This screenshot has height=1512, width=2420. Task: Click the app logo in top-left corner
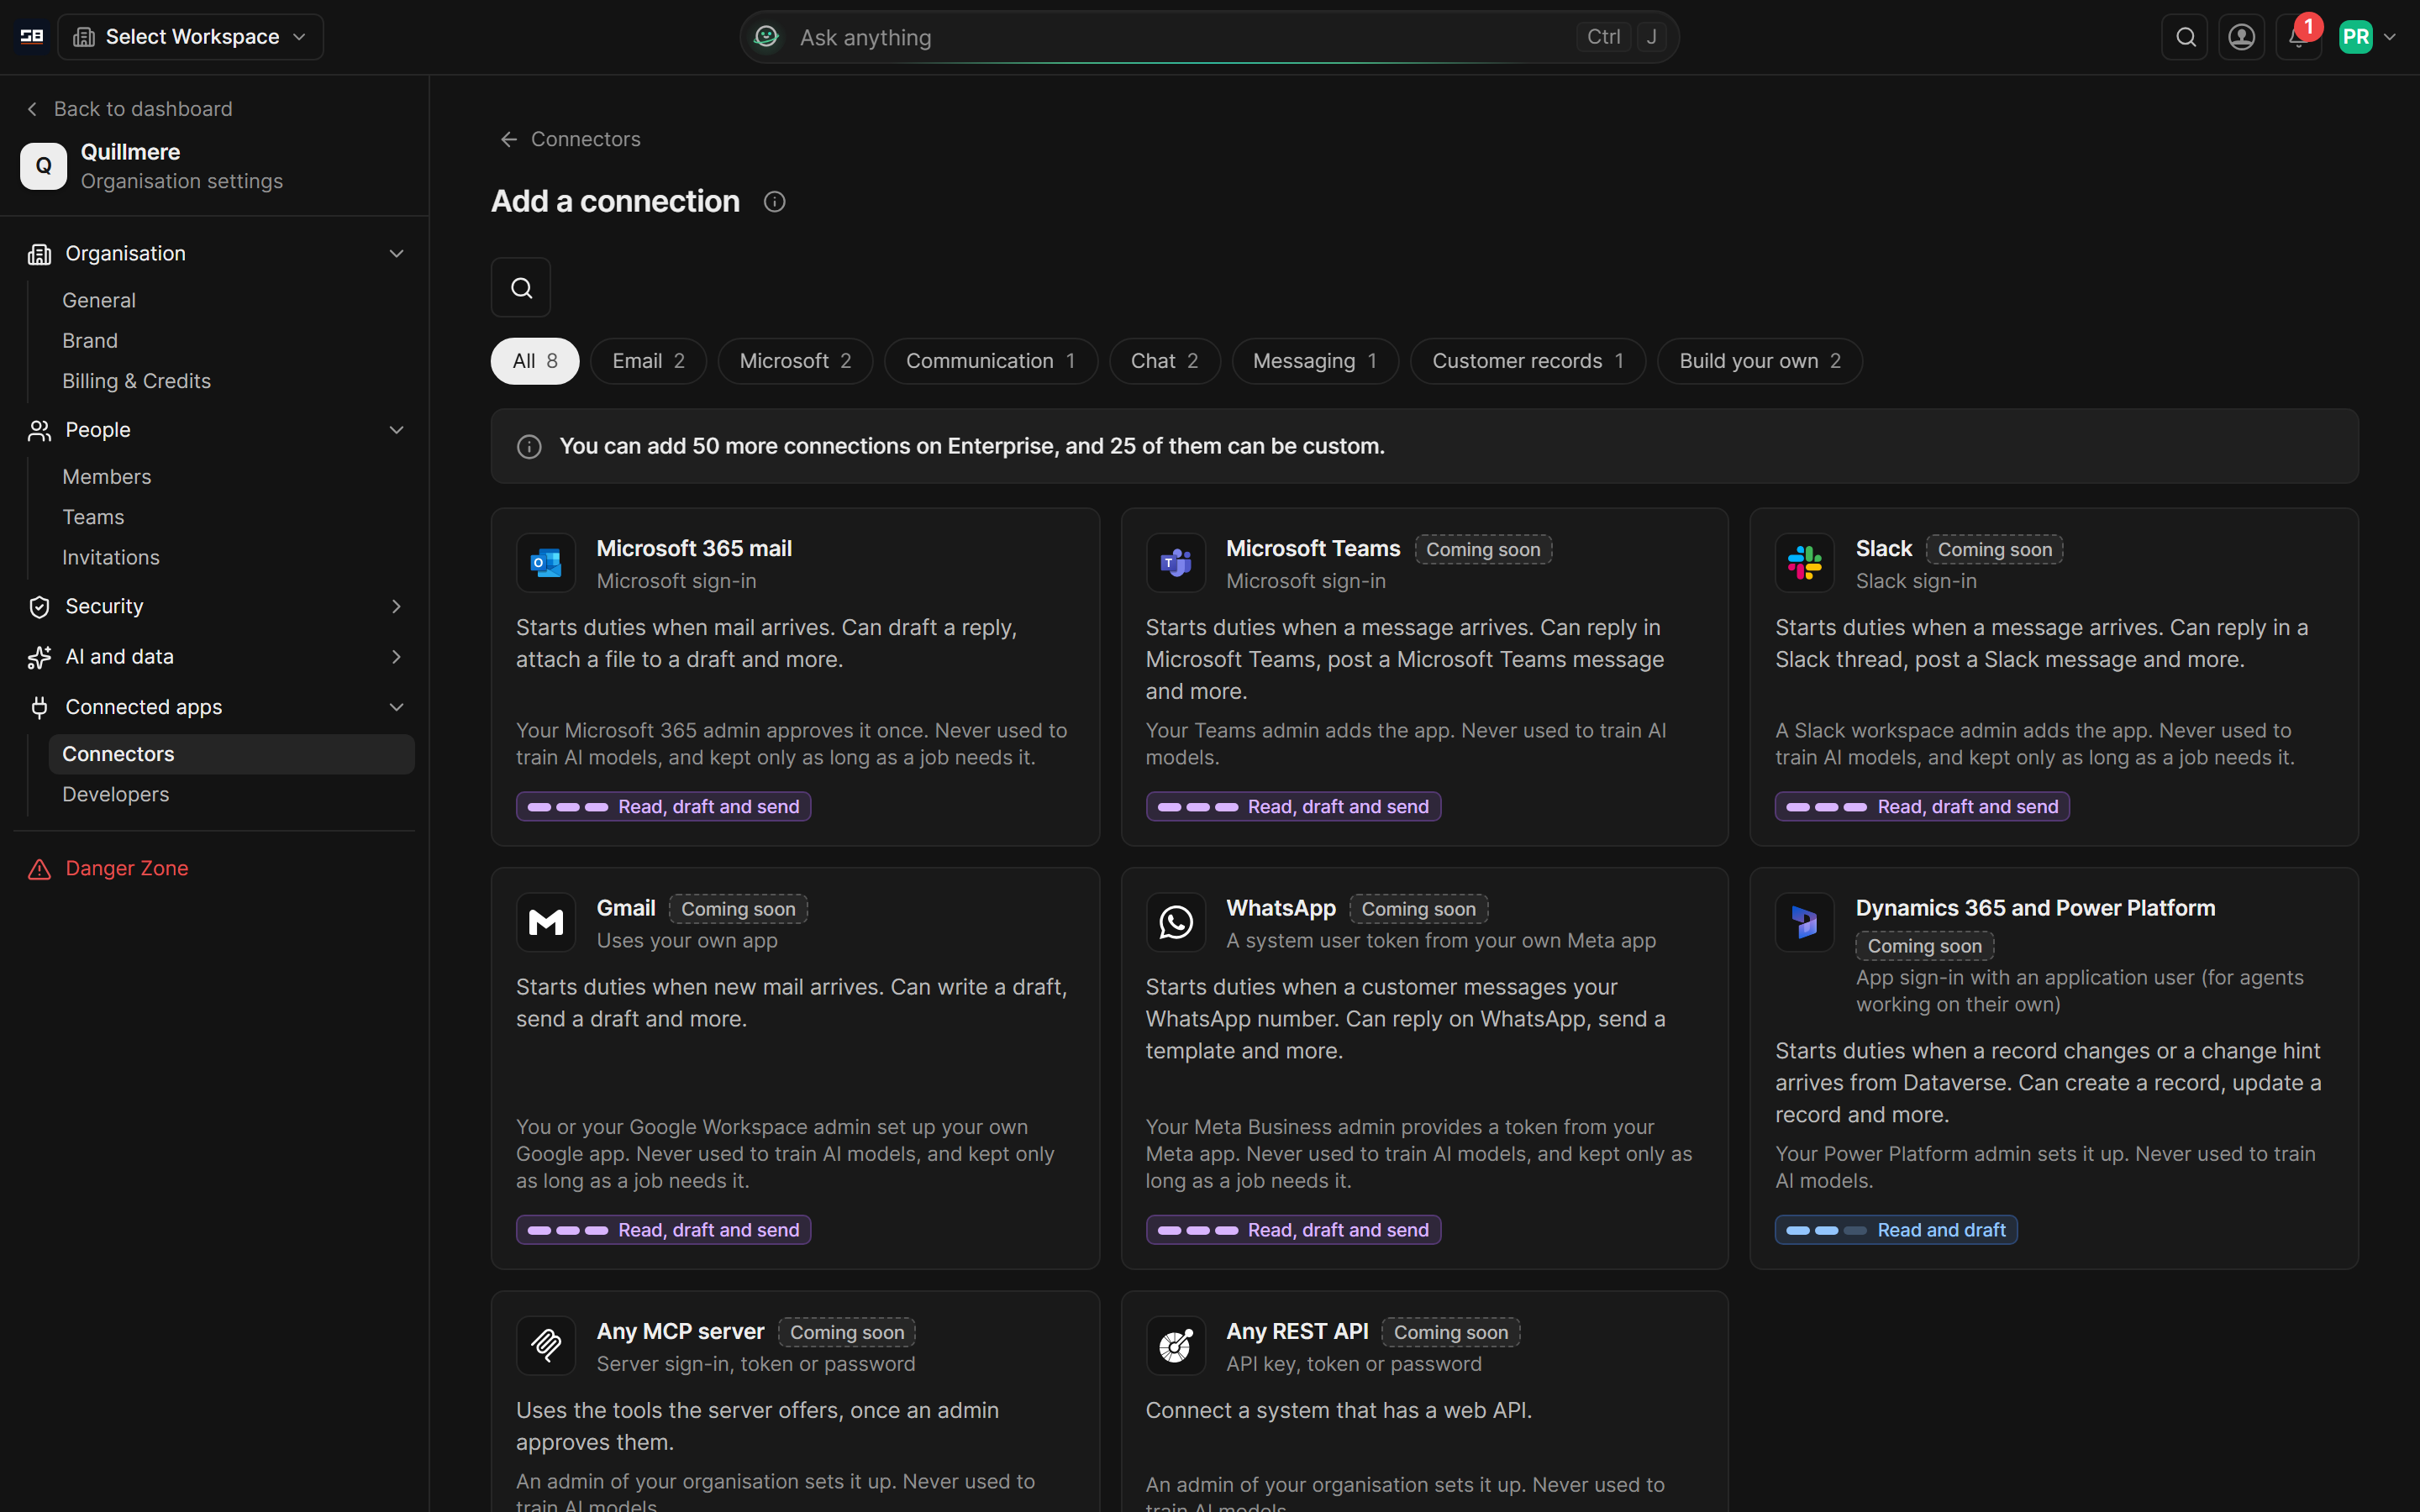coord(31,37)
